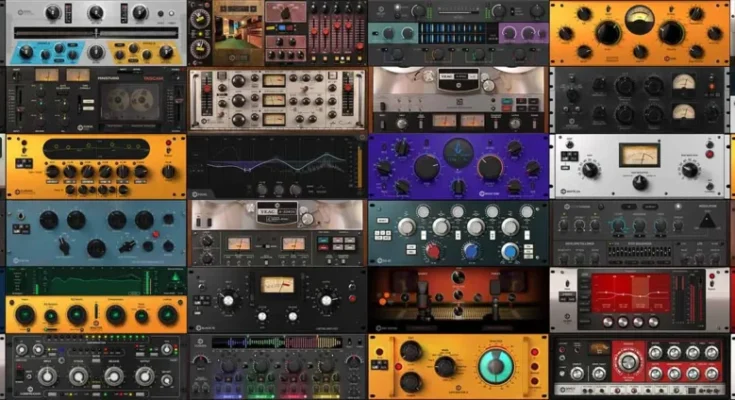This screenshot has height=400, width=735.
Task: Click the orange lamp on dark gray plugin
Action: [712, 86]
